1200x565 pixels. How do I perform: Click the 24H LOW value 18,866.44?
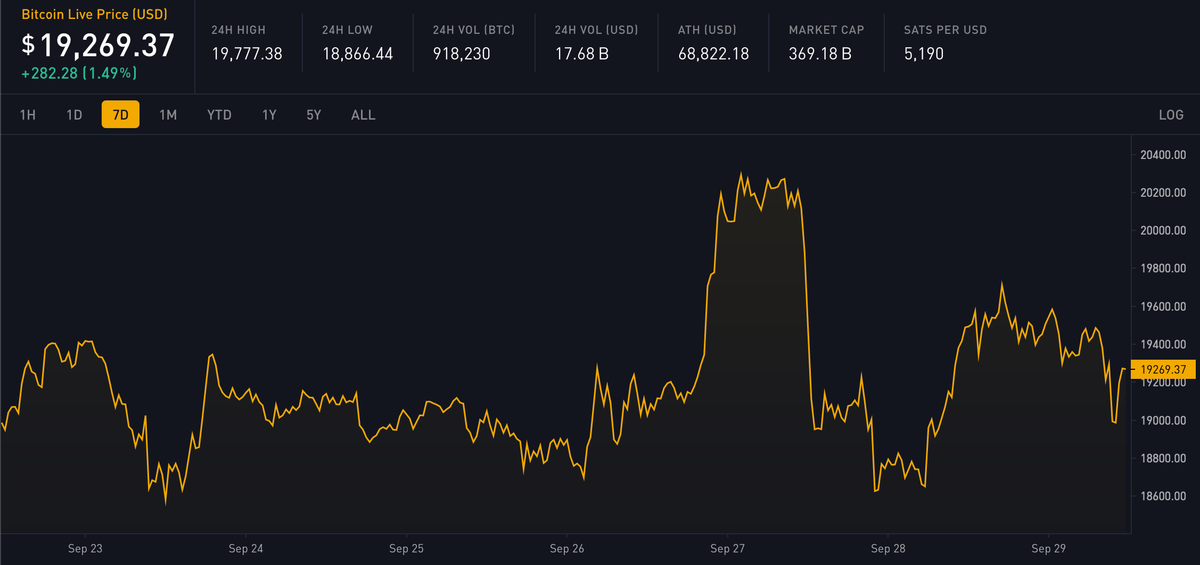point(358,54)
